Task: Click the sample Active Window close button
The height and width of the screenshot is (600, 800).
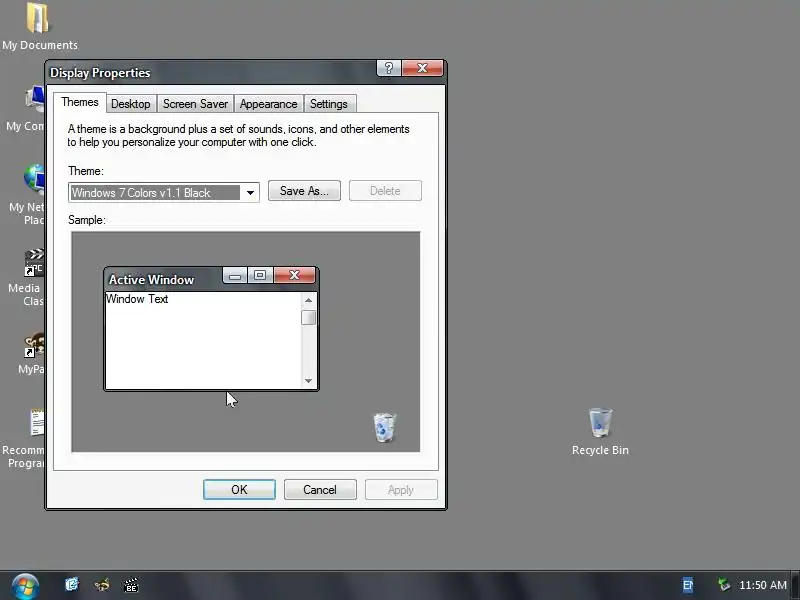Action: (x=294, y=276)
